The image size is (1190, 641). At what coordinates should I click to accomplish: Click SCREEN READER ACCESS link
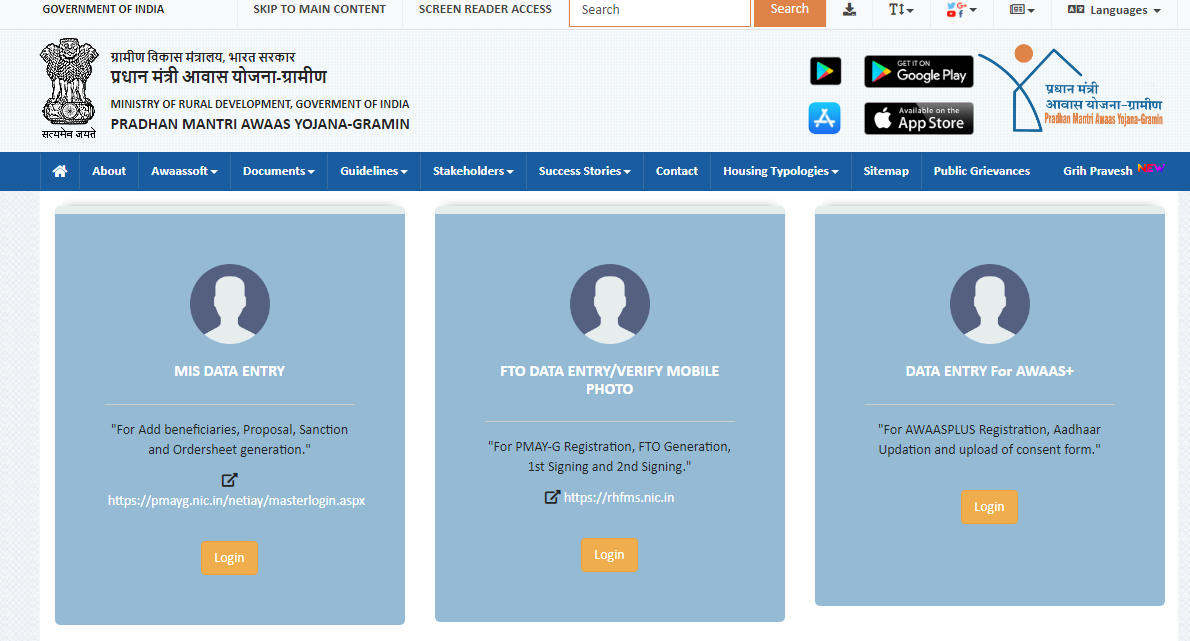tap(485, 9)
